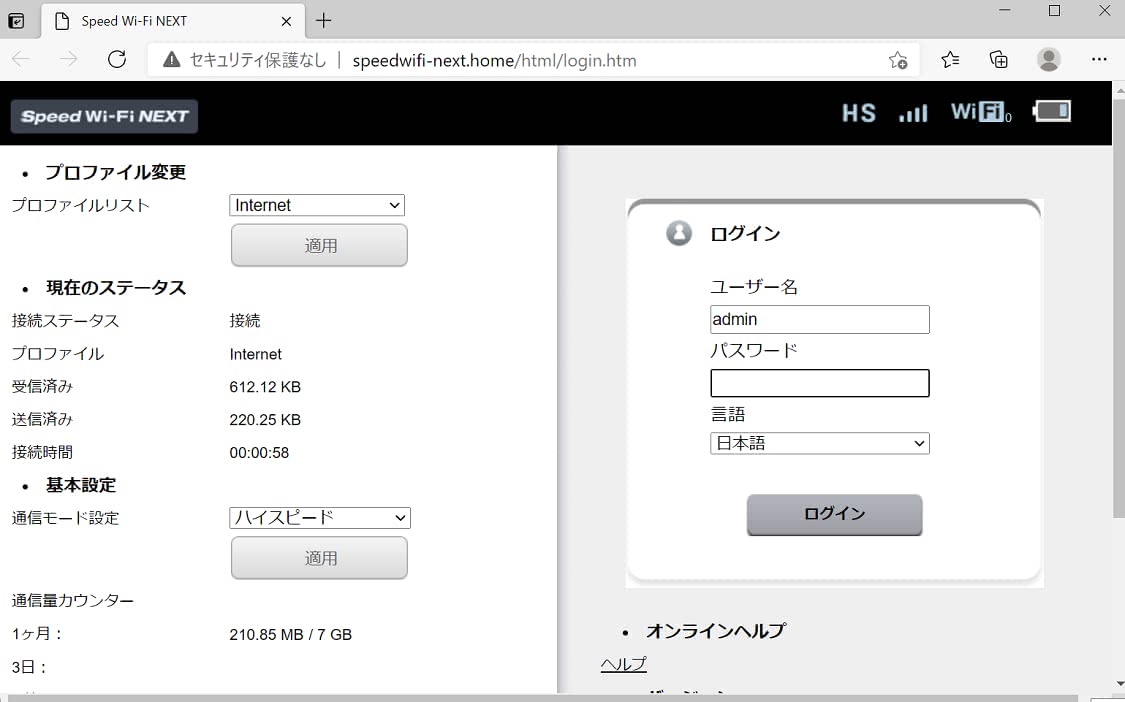
Task: Click the HS mode indicator
Action: 859,113
